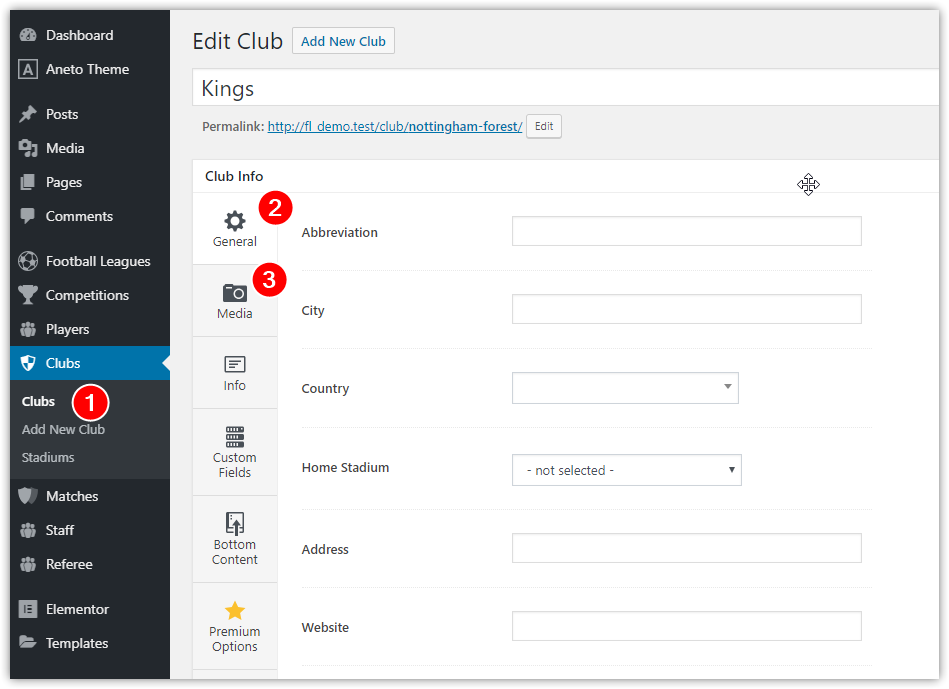Viewport: 949px width, 689px height.
Task: Open the Custom Fields tab label
Action: point(235,465)
